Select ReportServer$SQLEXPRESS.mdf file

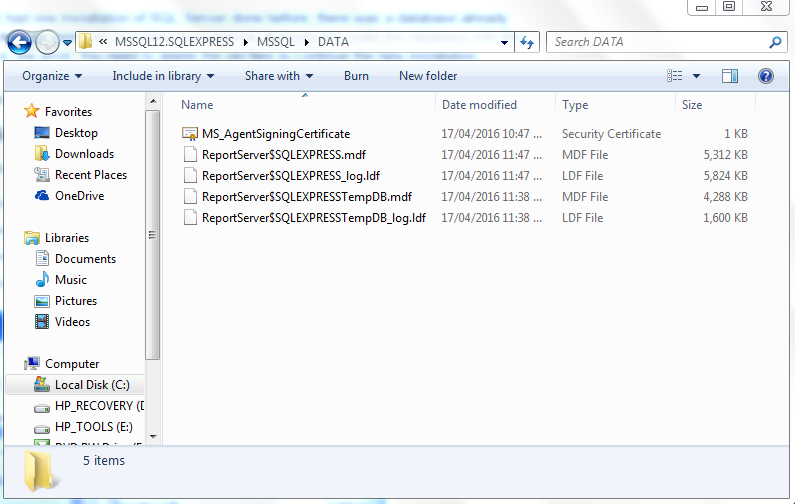pyautogui.click(x=283, y=155)
